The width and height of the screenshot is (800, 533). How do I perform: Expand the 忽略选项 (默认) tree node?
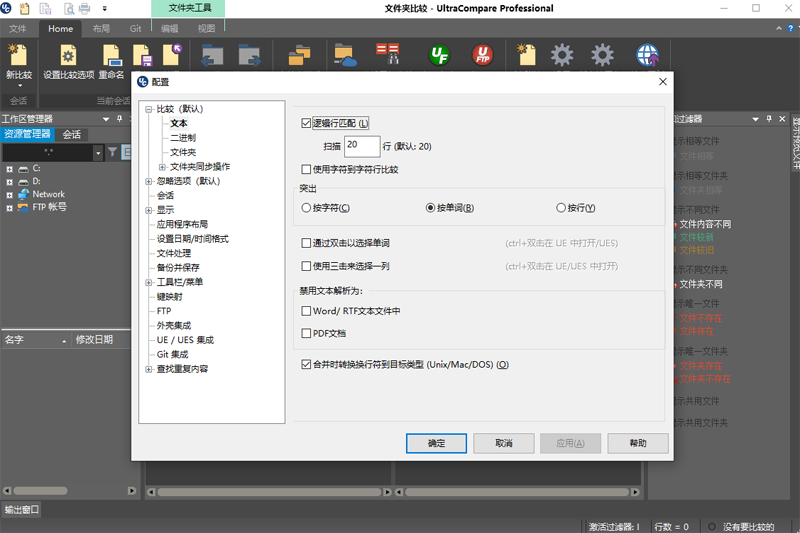[148, 181]
